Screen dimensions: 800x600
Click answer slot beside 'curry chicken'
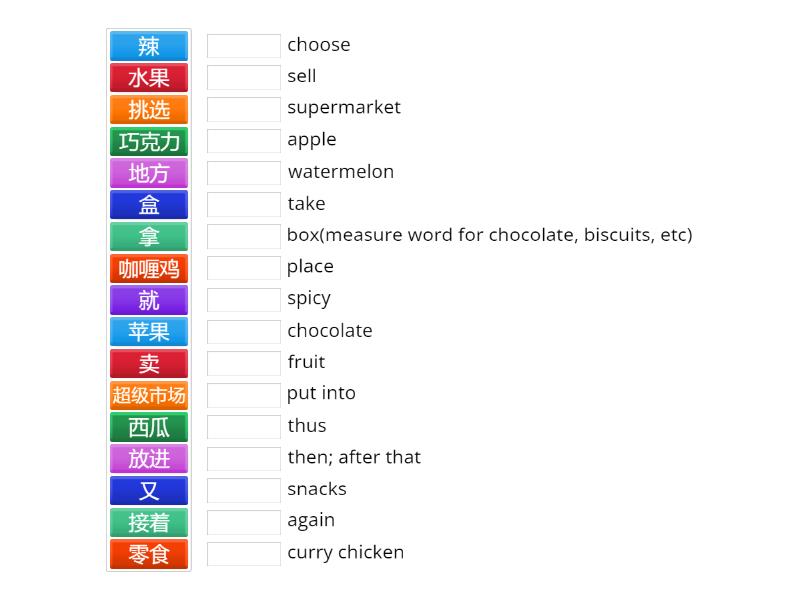(244, 554)
